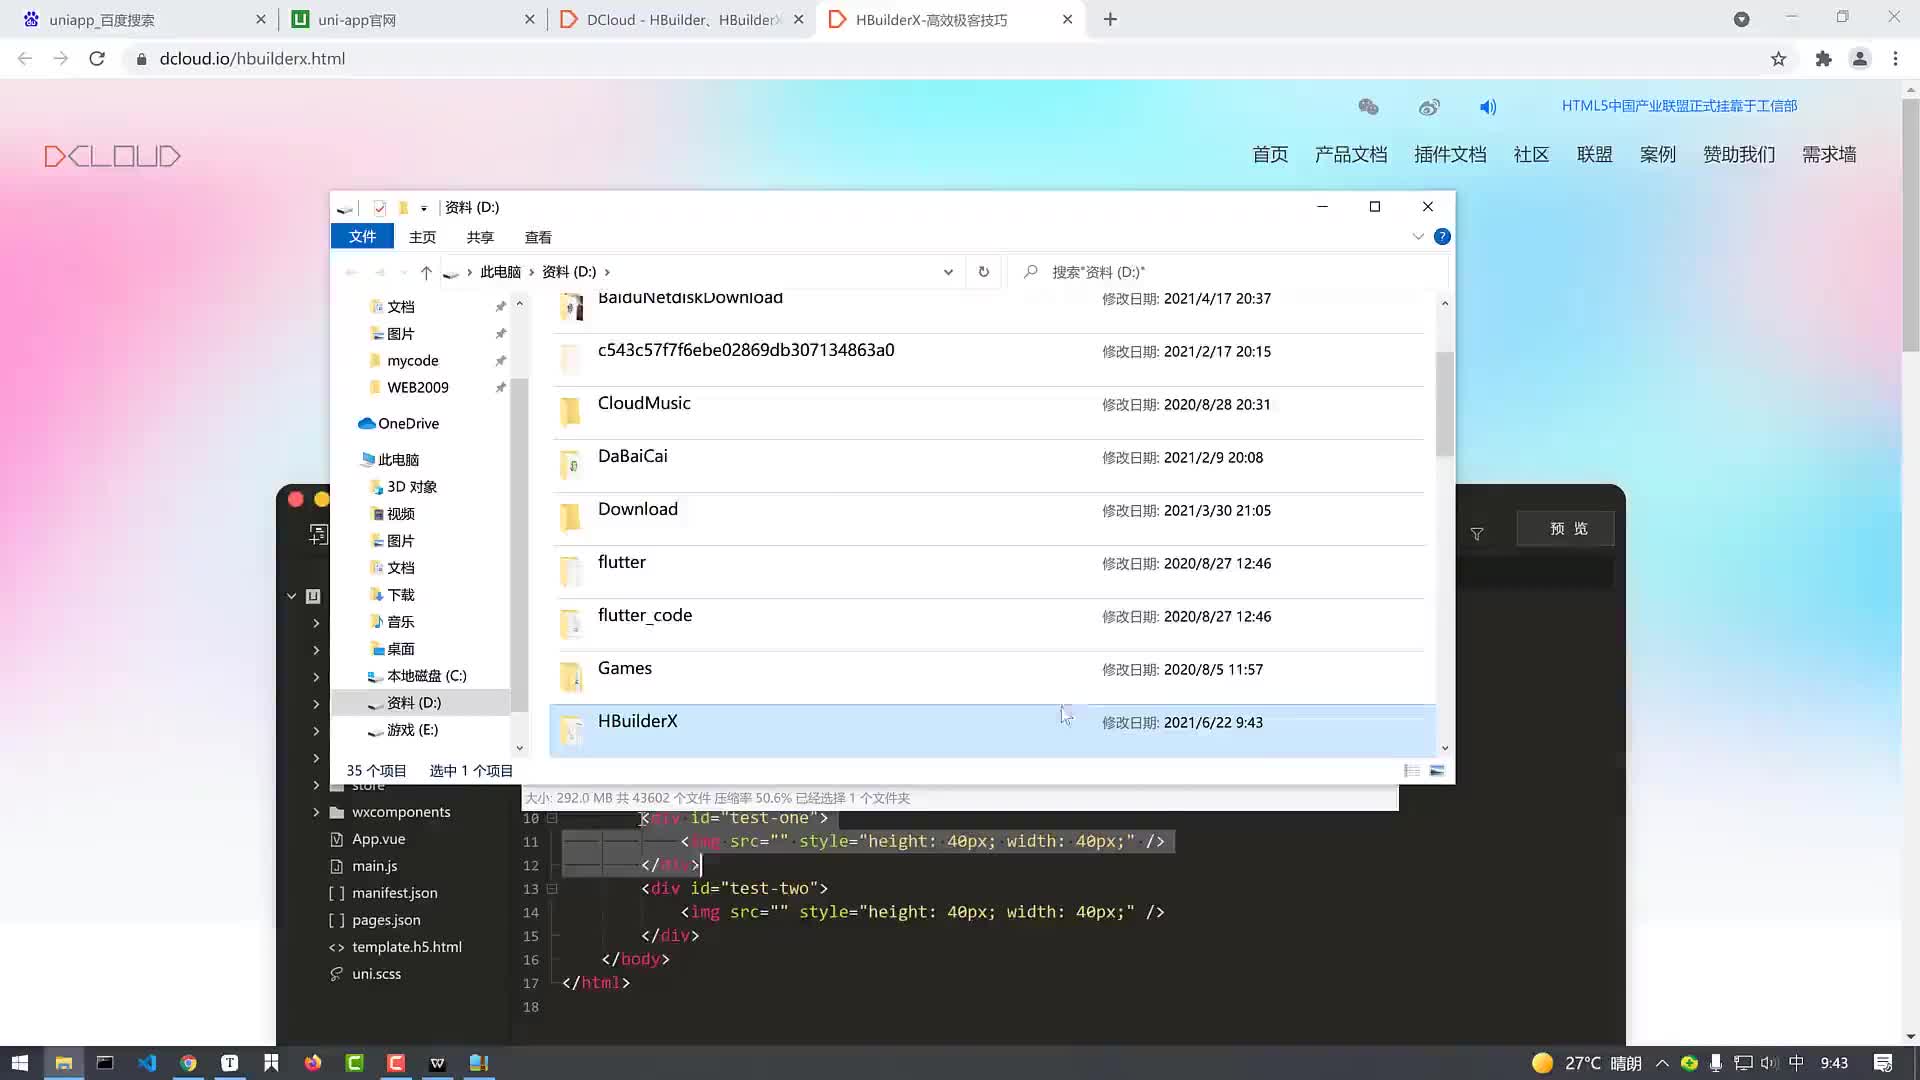Click the Explorer search box
This screenshot has height=1080, width=1920.
coord(1230,272)
